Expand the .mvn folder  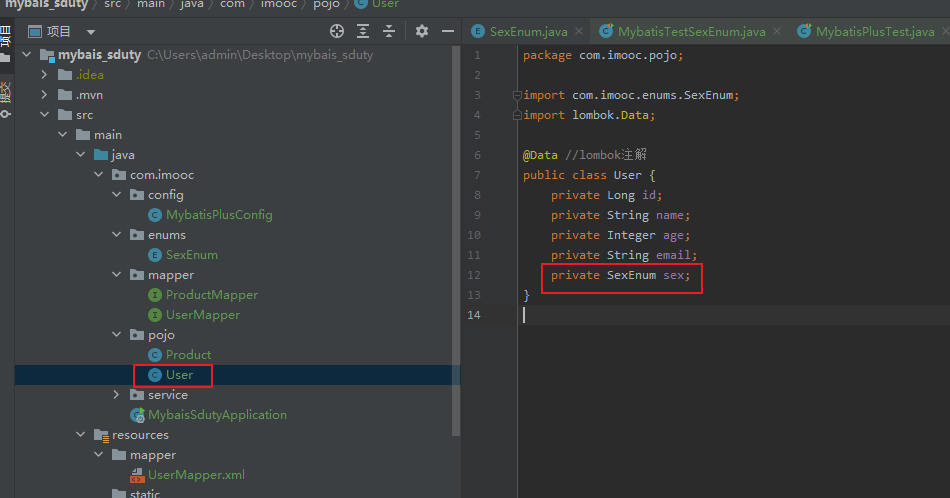44,95
